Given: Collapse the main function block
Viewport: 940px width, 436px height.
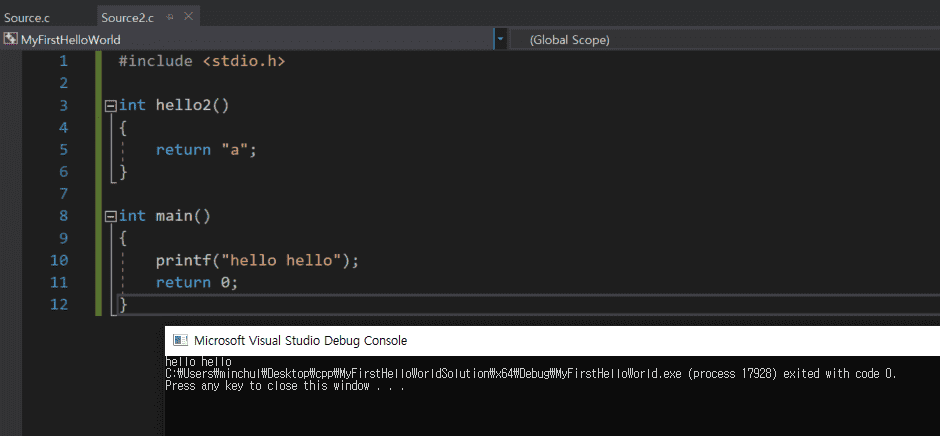Looking at the screenshot, I should coord(110,216).
